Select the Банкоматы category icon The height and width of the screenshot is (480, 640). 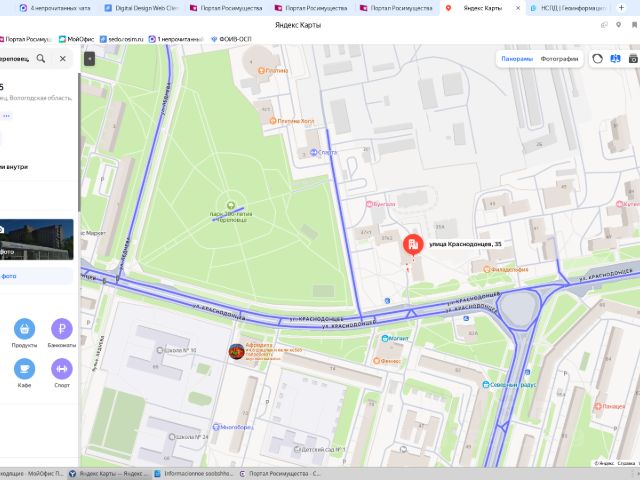(x=62, y=329)
